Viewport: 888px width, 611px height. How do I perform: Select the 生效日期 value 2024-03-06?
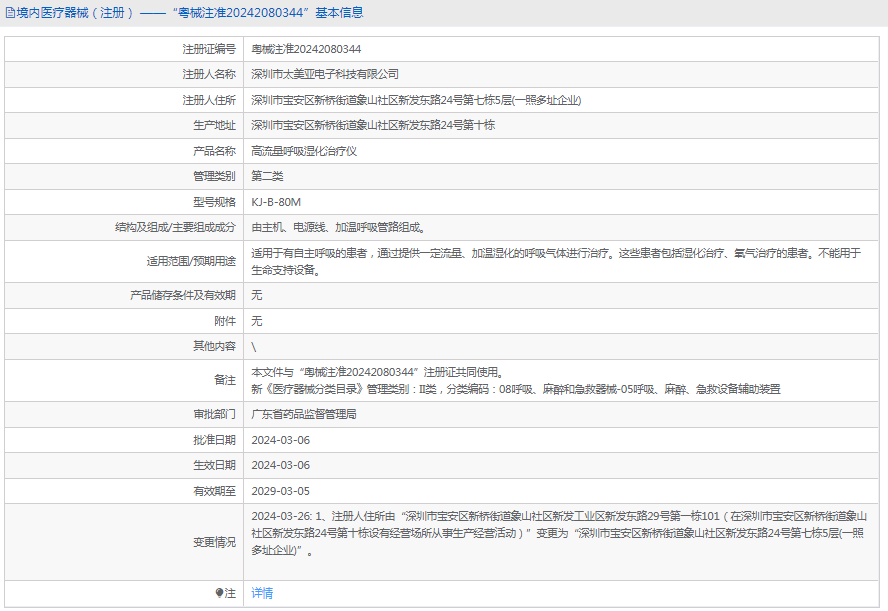coord(281,465)
